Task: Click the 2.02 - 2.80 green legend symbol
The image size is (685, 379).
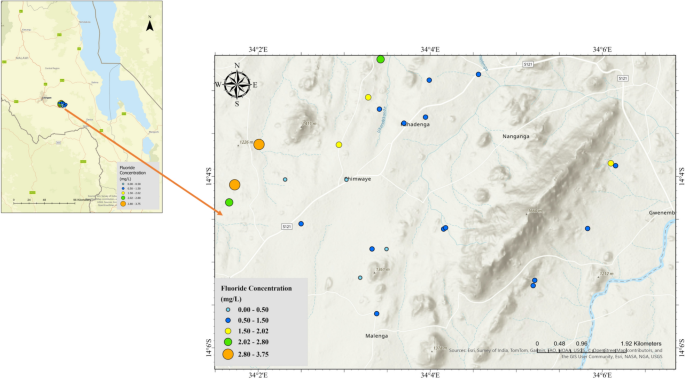Action: (228, 342)
